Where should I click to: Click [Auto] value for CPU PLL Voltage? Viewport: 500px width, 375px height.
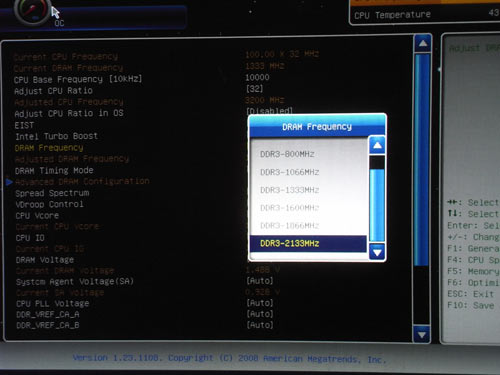(x=260, y=303)
